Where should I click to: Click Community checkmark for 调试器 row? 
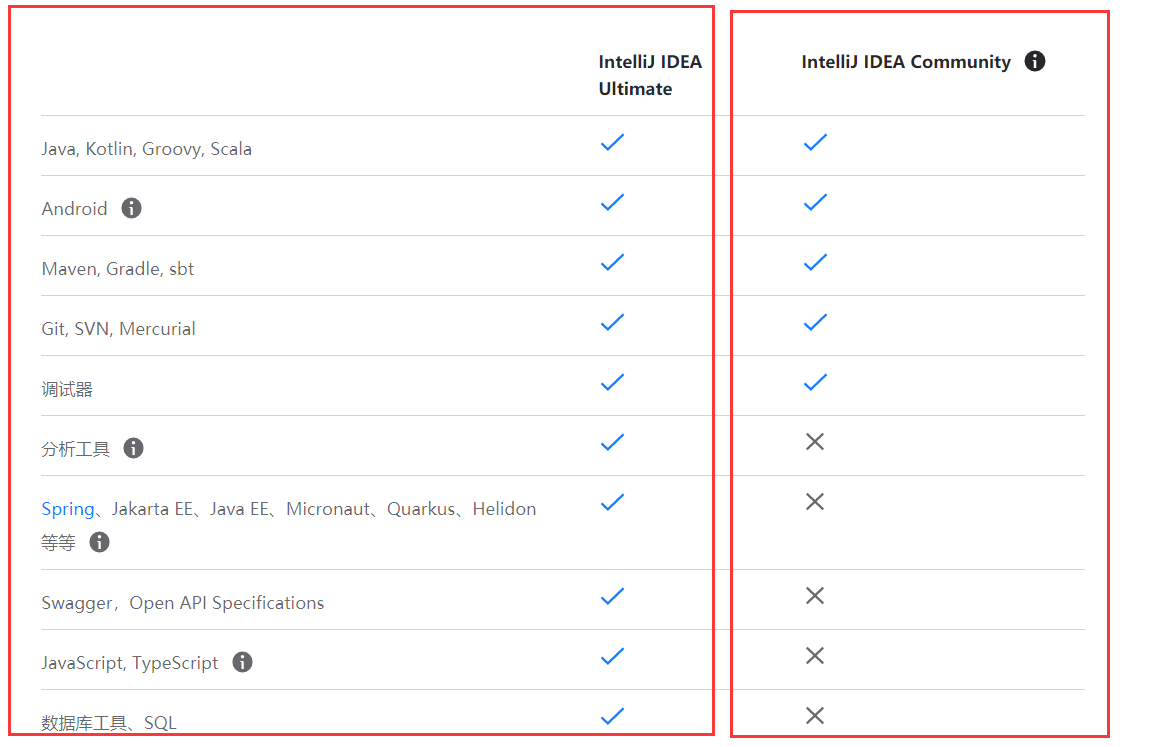pyautogui.click(x=815, y=382)
